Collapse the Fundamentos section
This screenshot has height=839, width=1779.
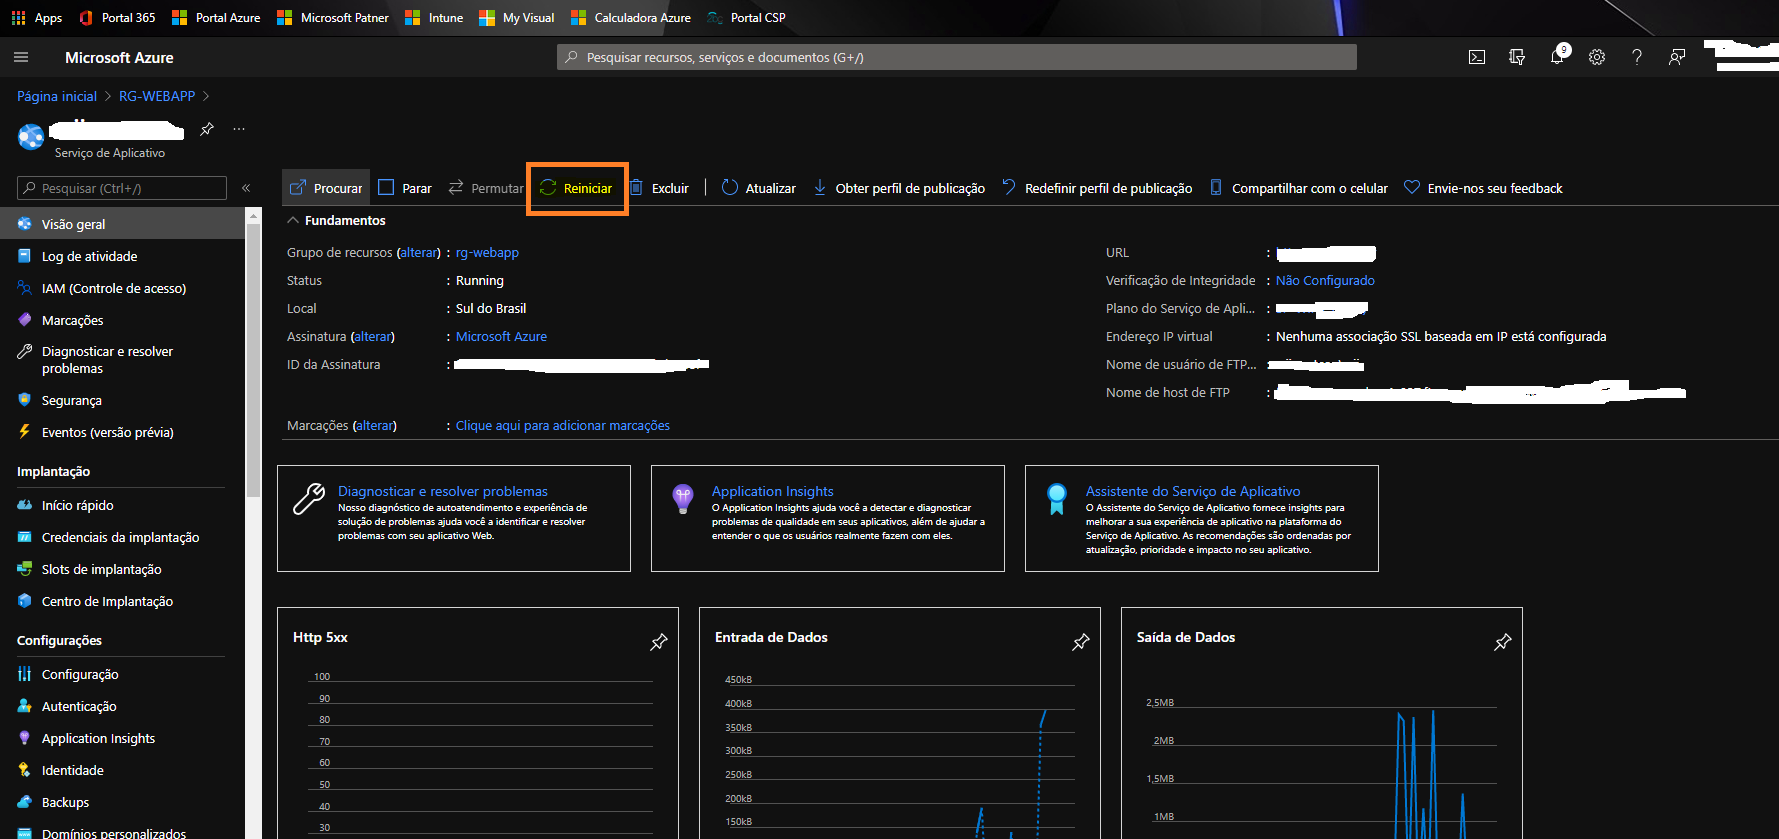pyautogui.click(x=336, y=220)
